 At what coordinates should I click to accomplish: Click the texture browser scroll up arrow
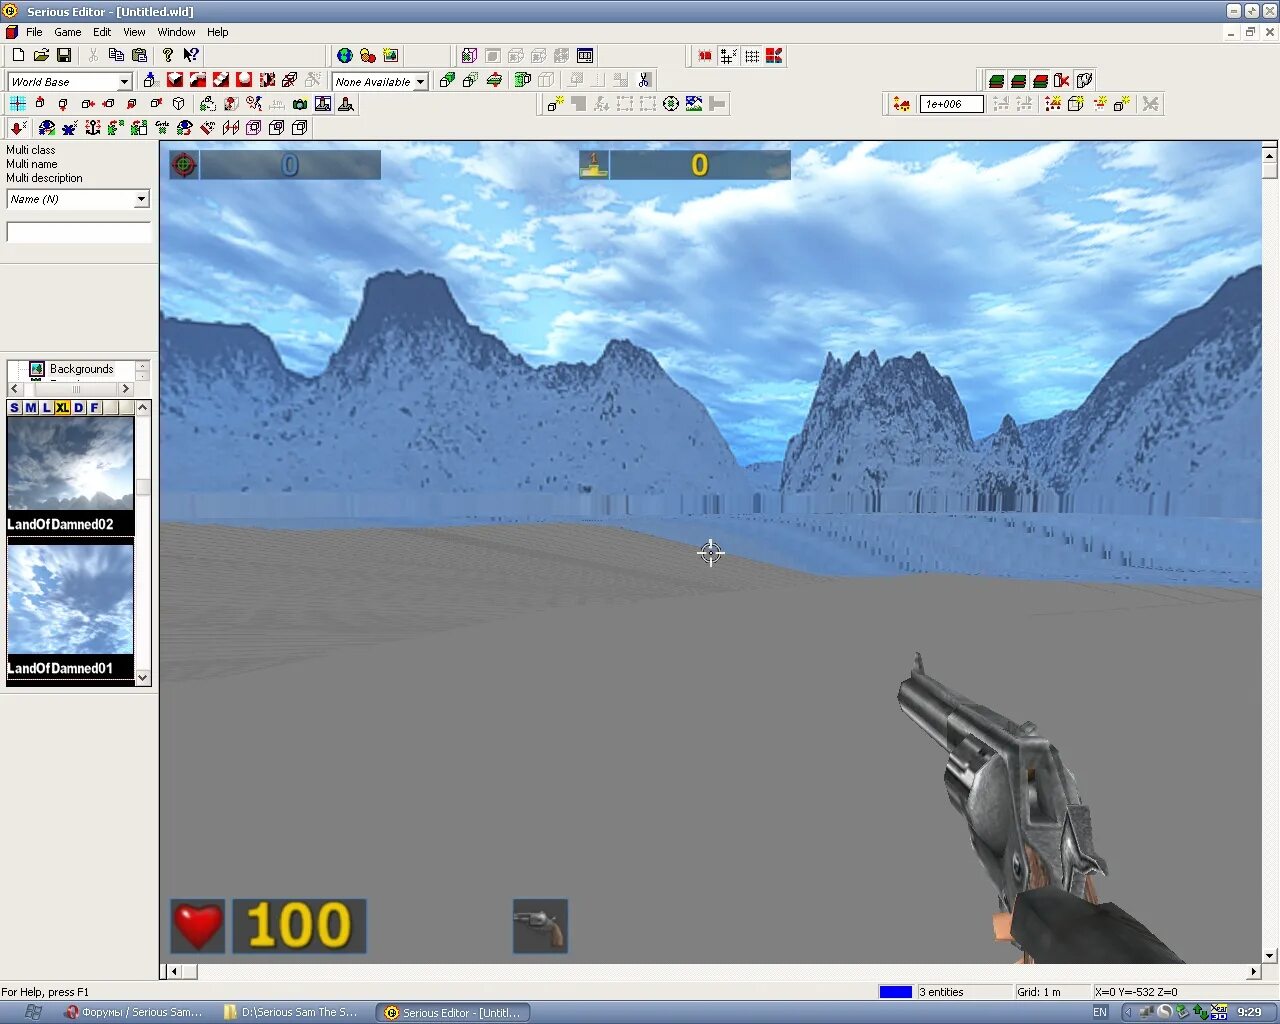(143, 407)
